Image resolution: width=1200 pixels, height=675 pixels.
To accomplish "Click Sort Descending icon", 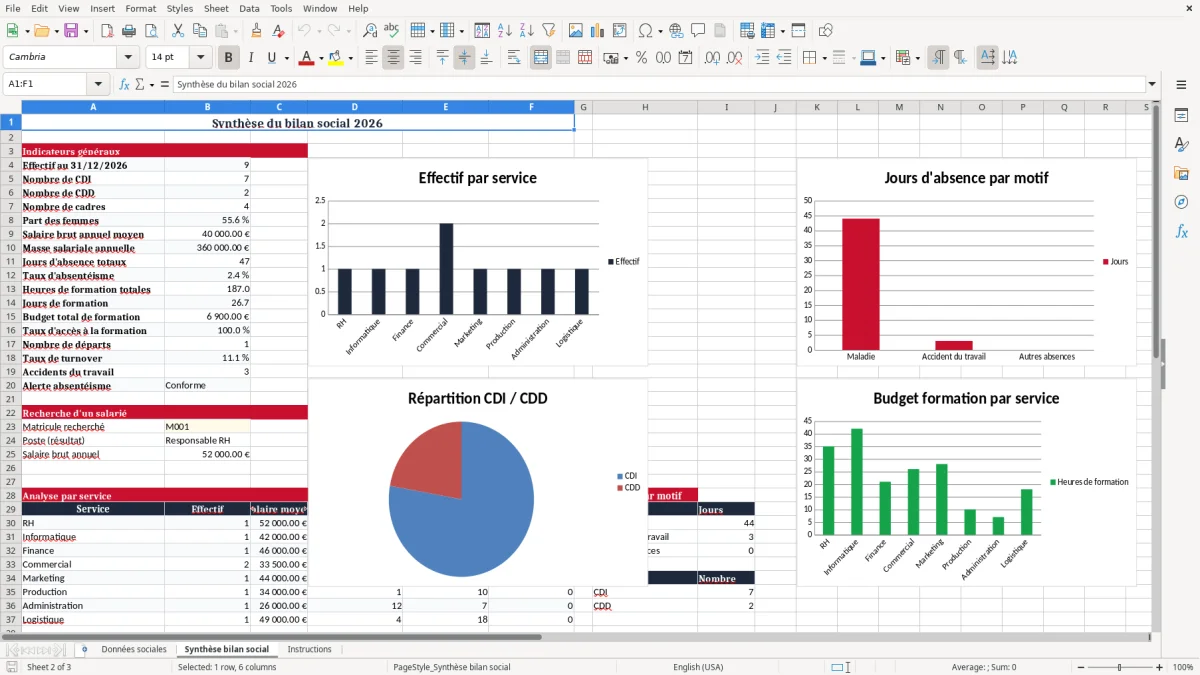I will coord(527,31).
